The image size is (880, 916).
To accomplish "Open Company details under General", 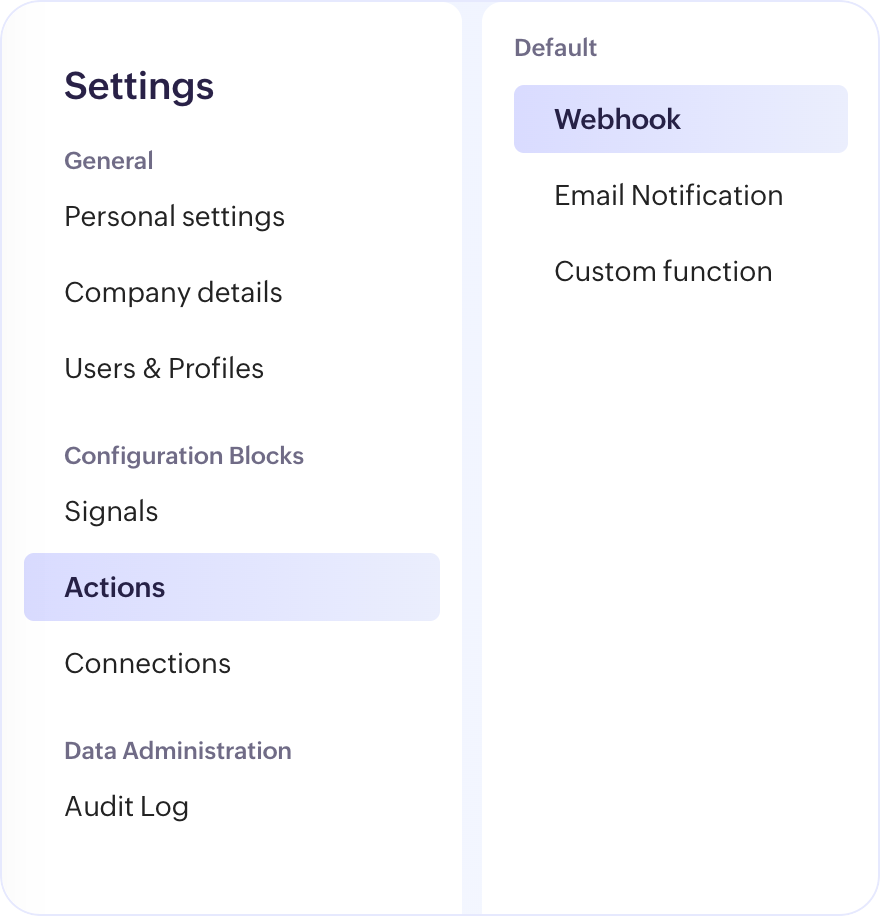I will coord(173,293).
